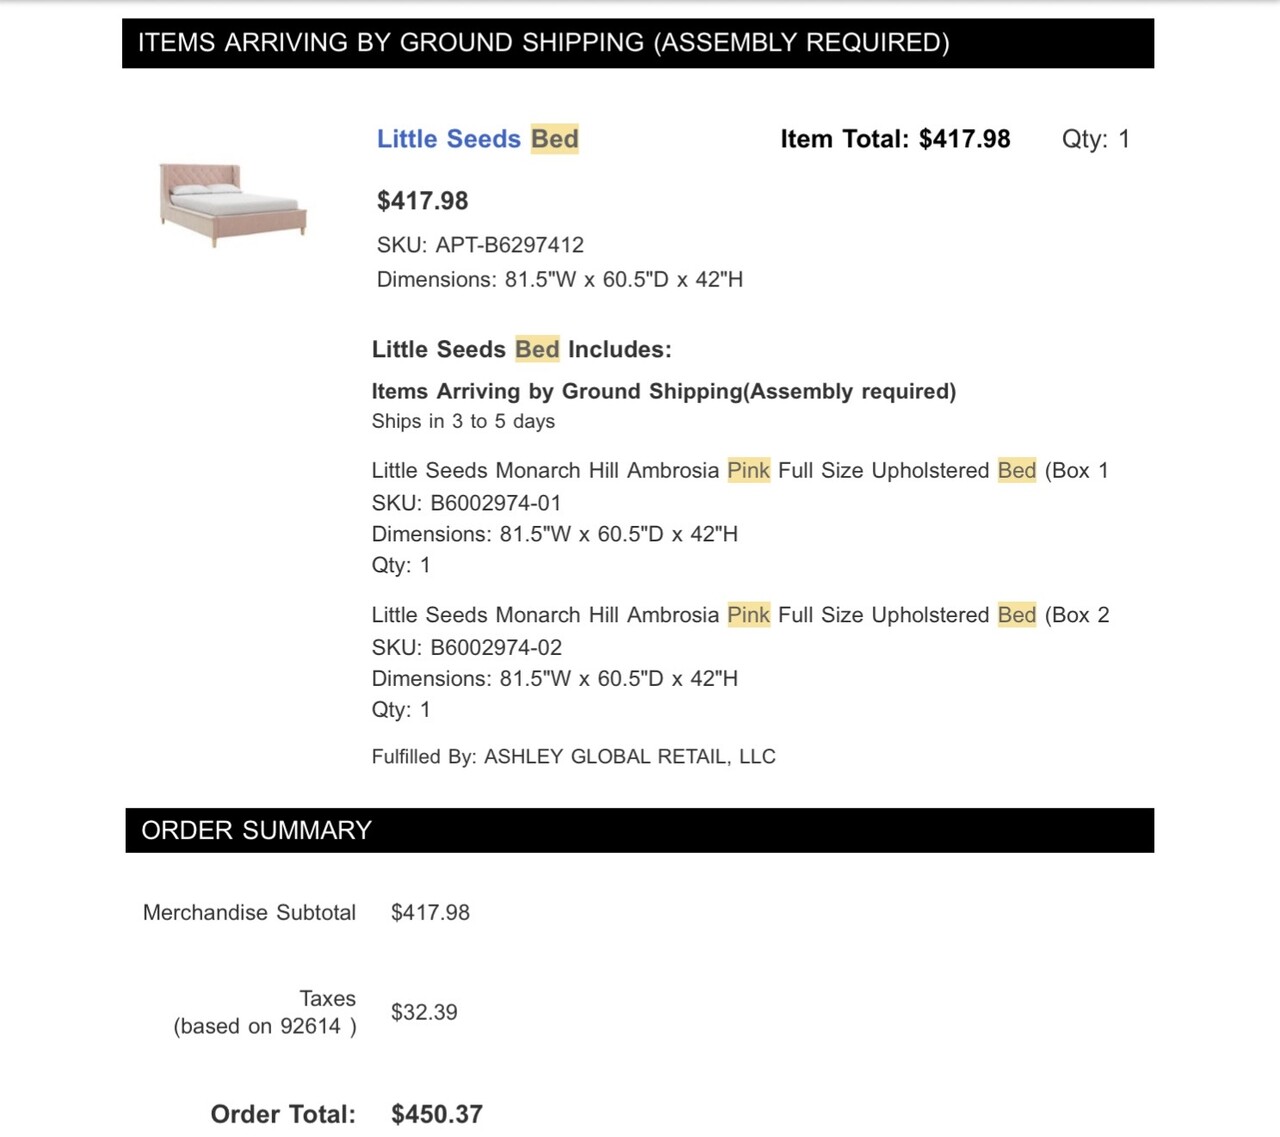Click the $417.98 price under product title
The height and width of the screenshot is (1137, 1280).
coord(422,201)
